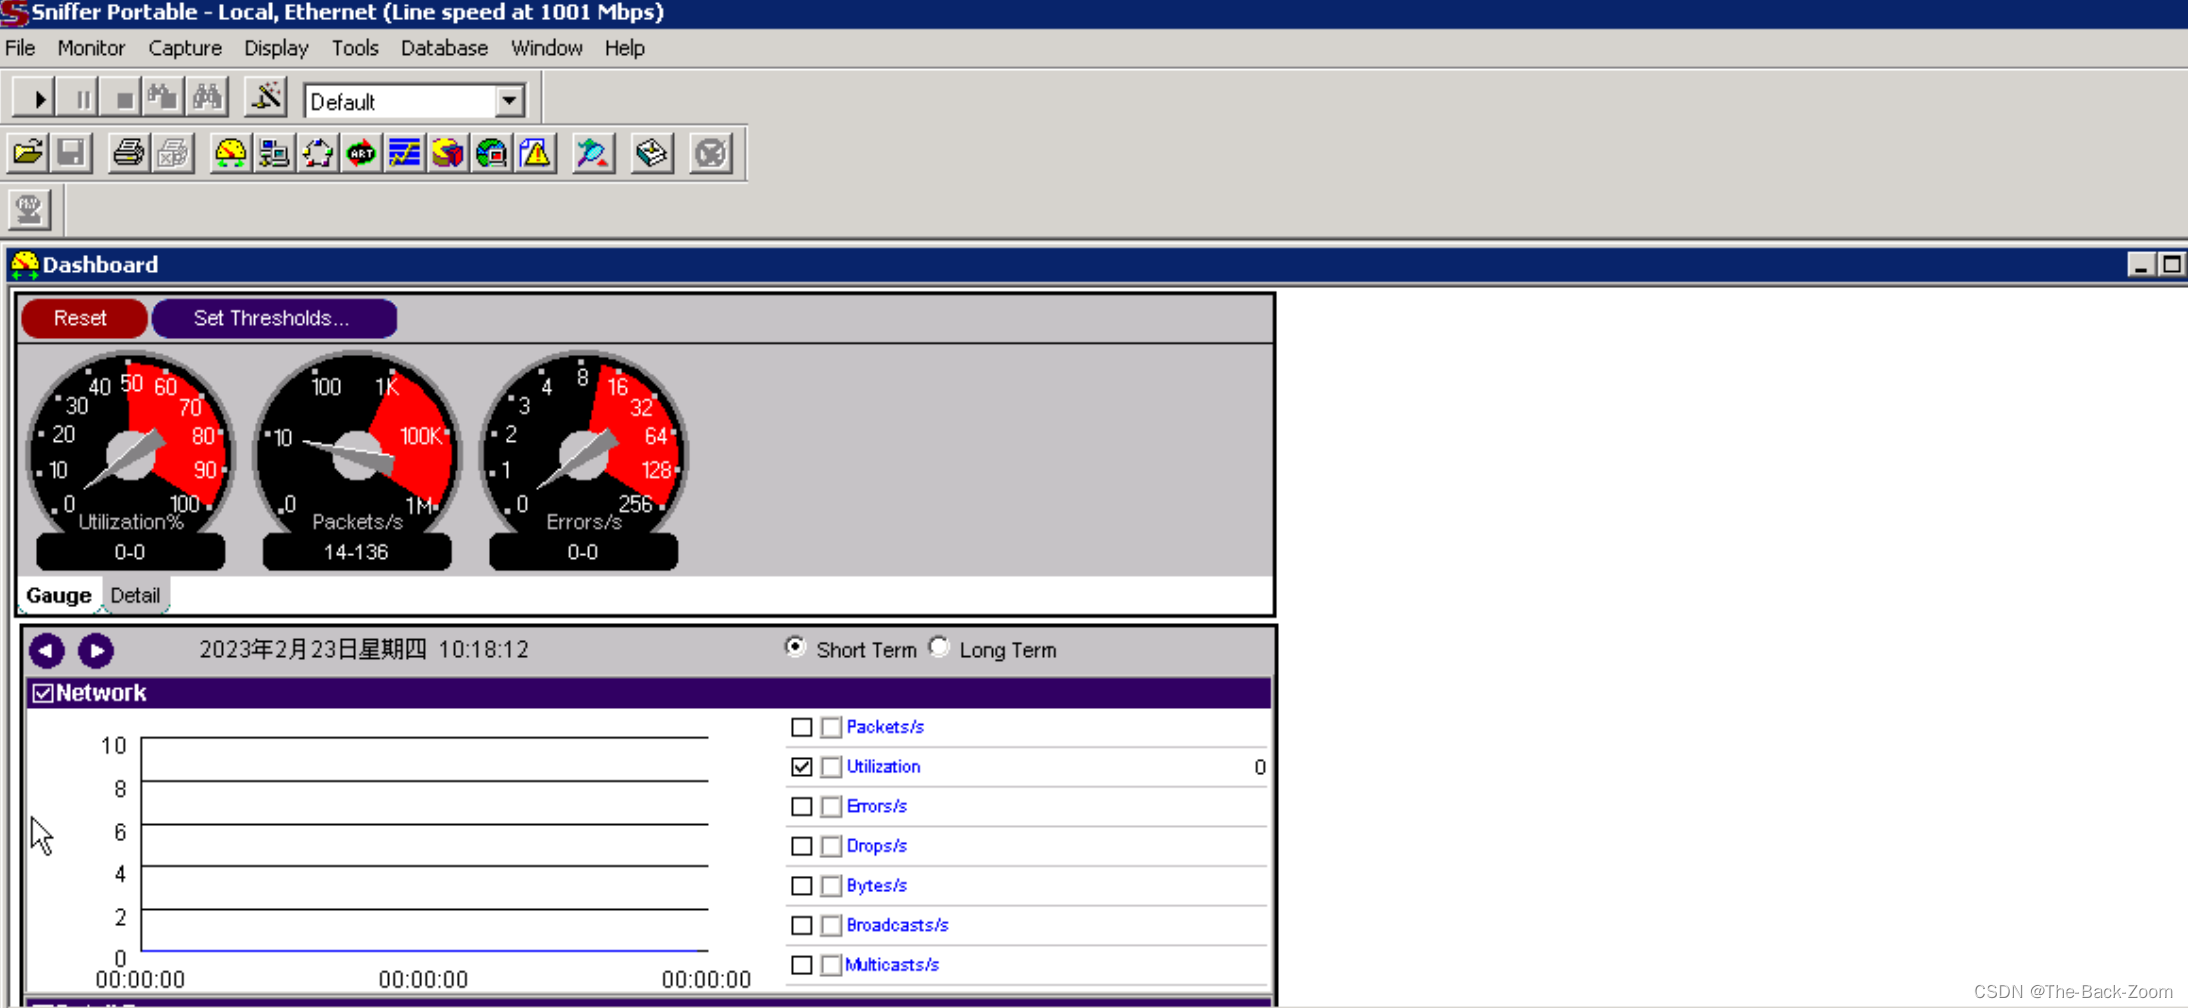
Task: Click Set Thresholds... button
Action: pos(274,318)
